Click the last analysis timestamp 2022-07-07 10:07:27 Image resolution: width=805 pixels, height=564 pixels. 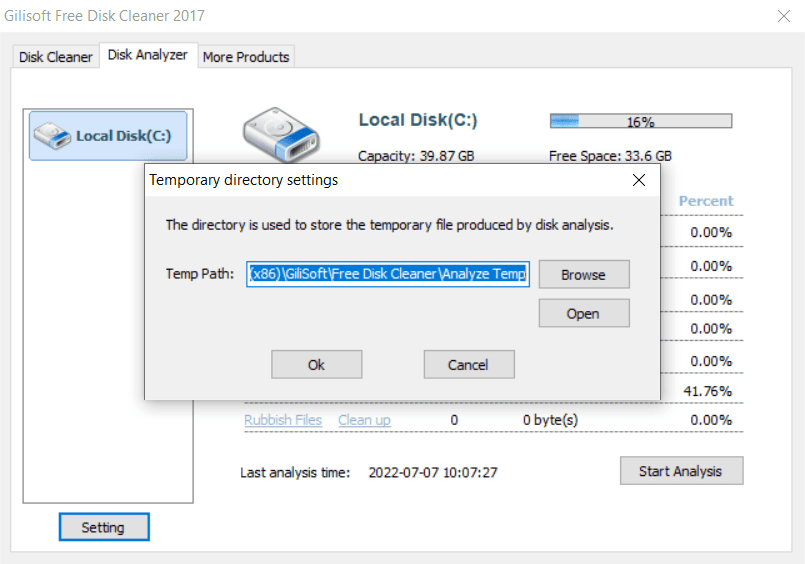click(x=433, y=472)
